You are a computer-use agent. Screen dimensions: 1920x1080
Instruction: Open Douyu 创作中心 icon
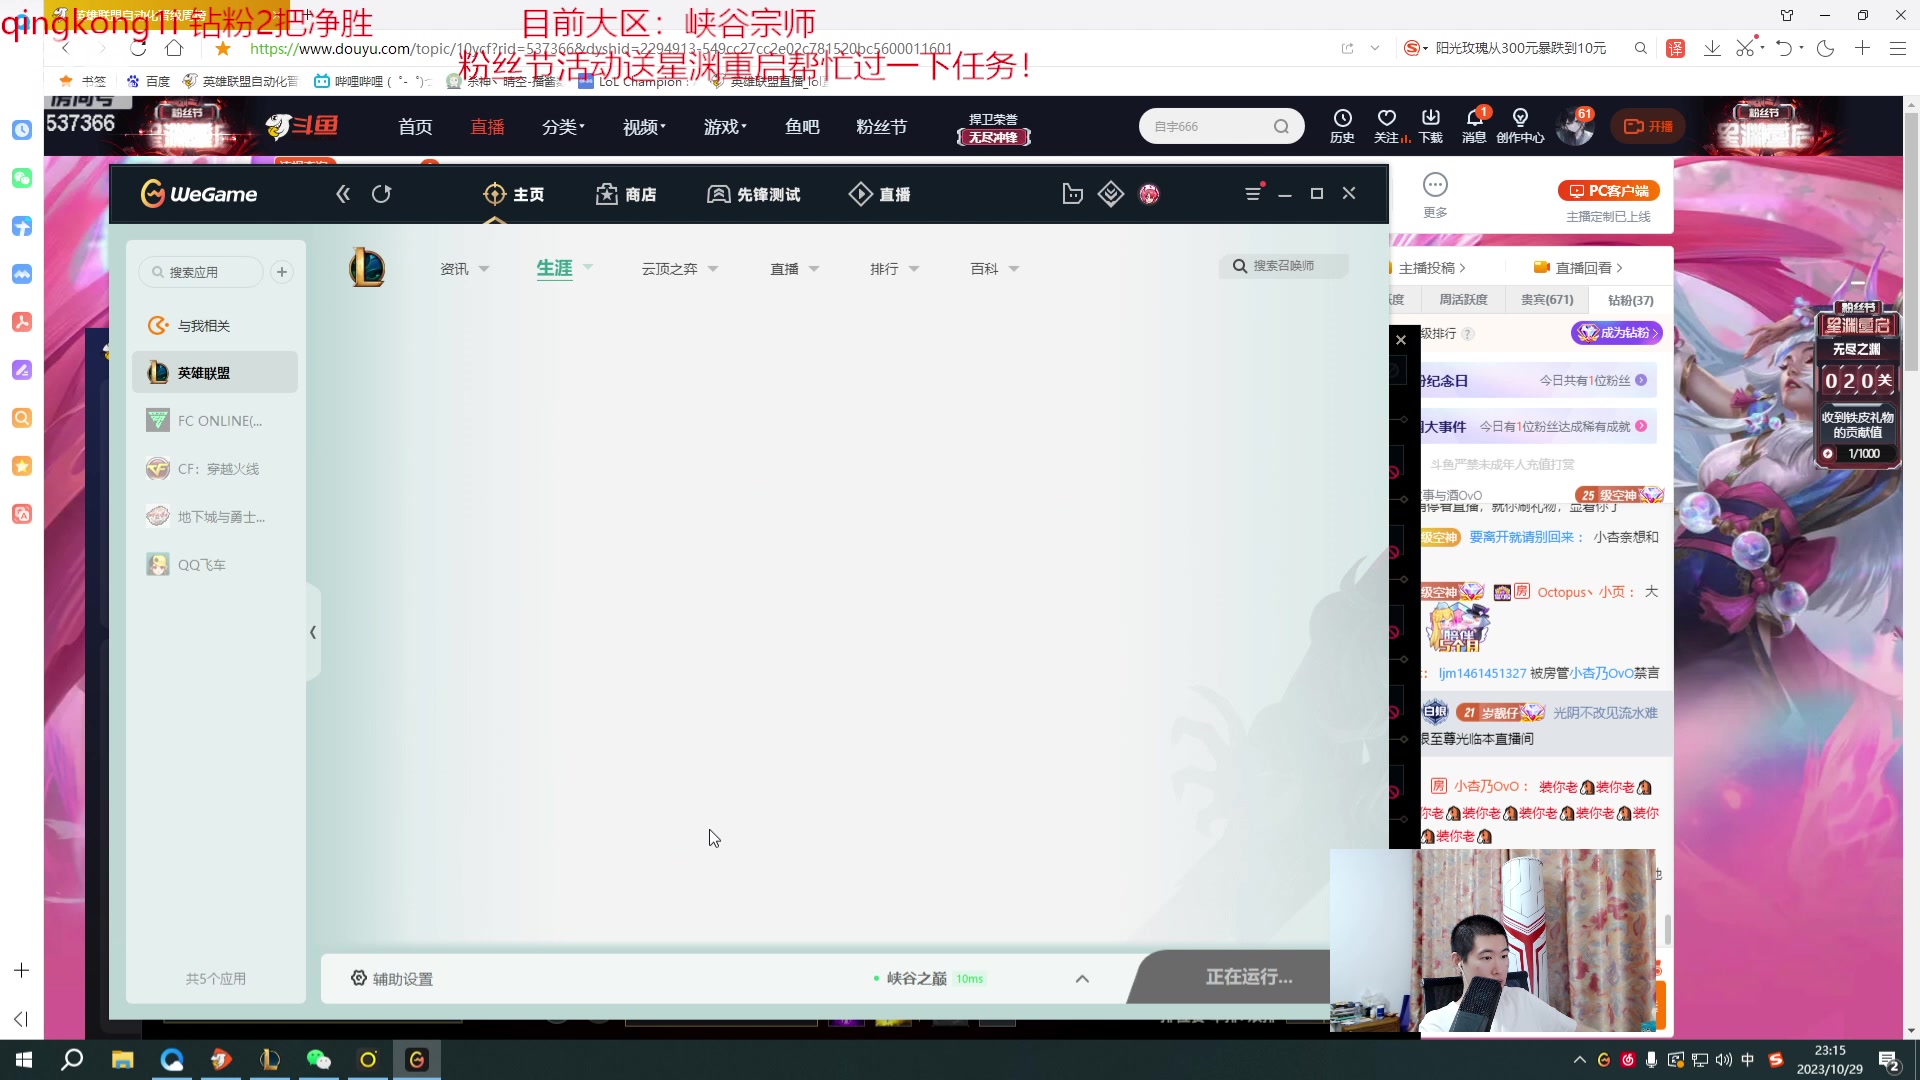pyautogui.click(x=1520, y=126)
